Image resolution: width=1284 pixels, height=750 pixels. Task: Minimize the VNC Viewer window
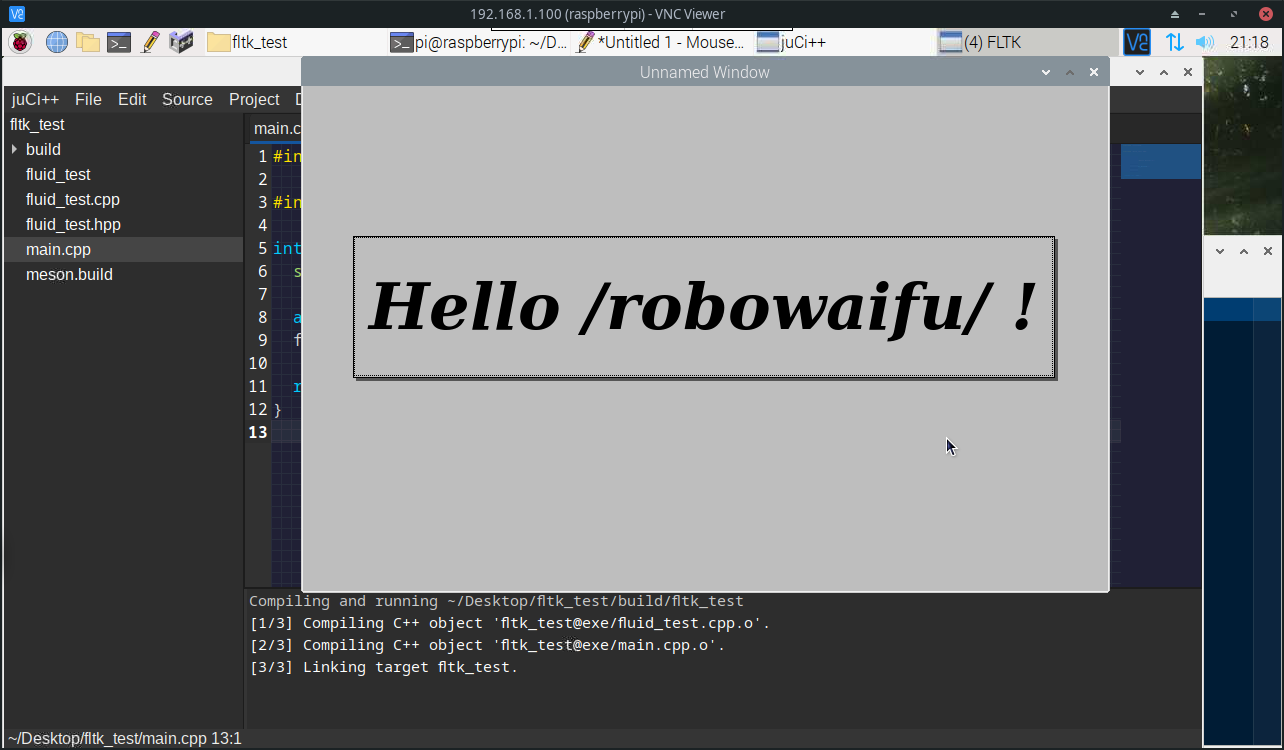click(1204, 14)
